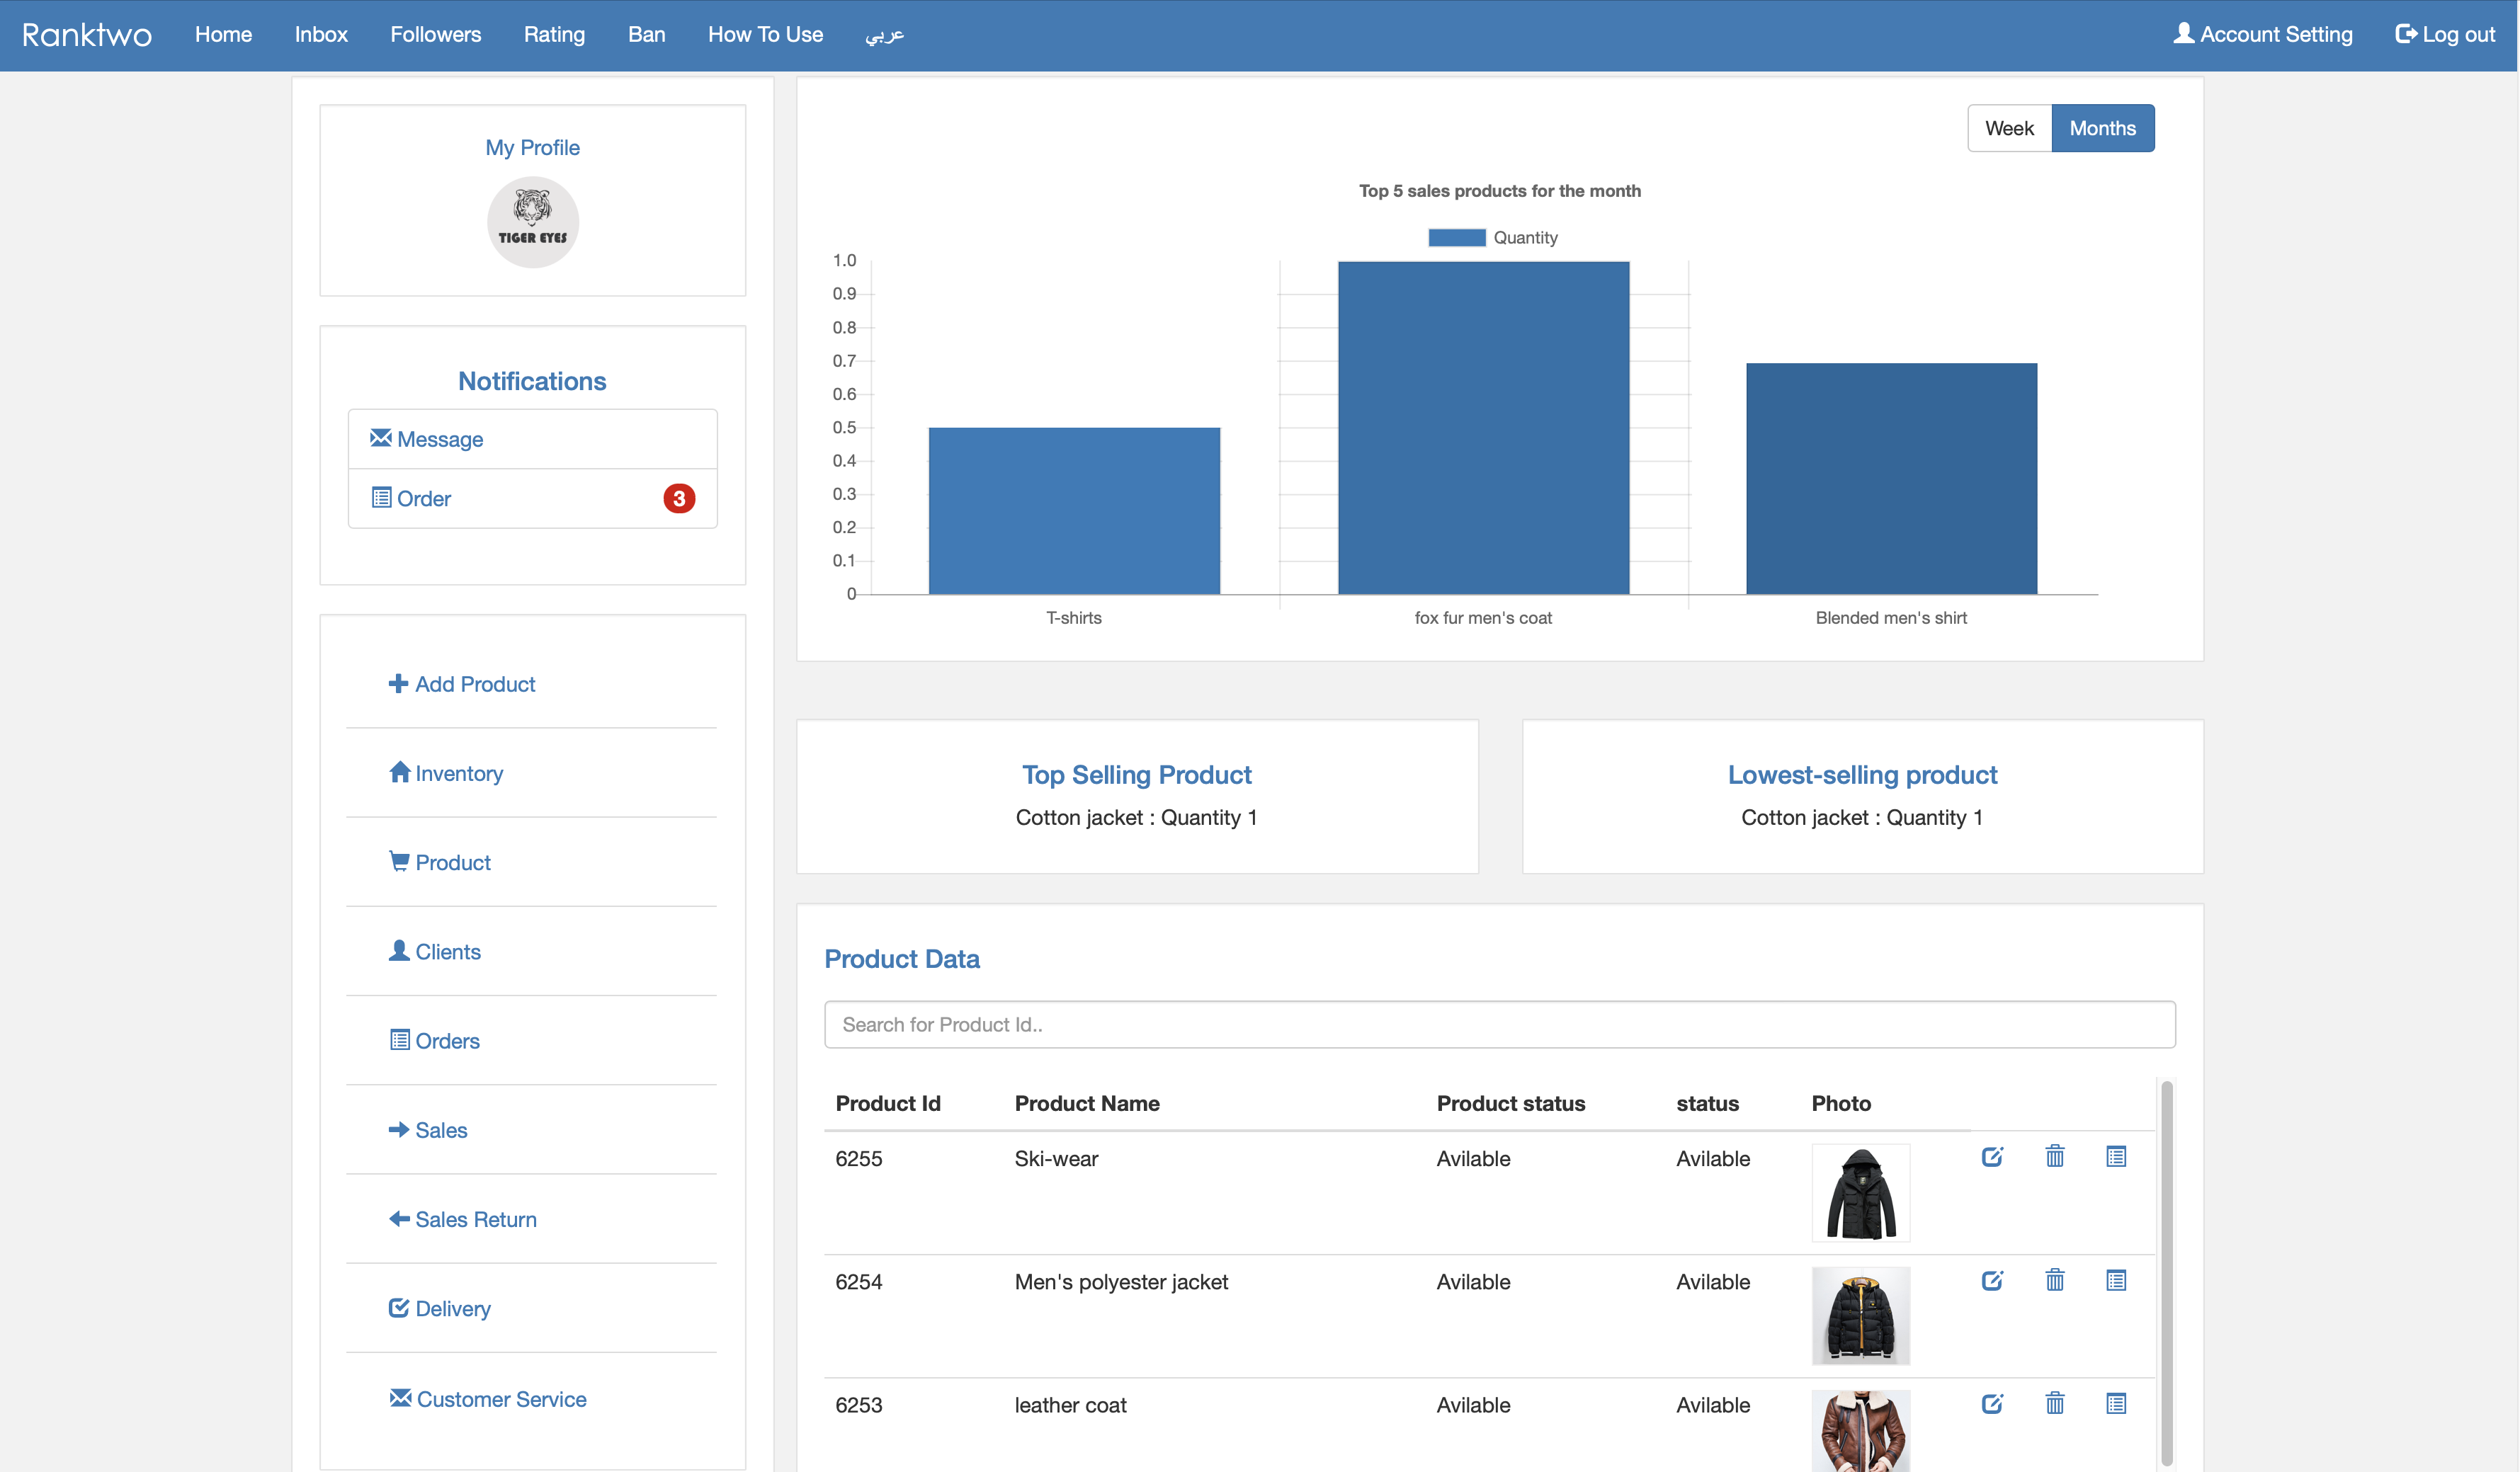
Task: Open the details list icon for product 6254
Action: [2116, 1280]
